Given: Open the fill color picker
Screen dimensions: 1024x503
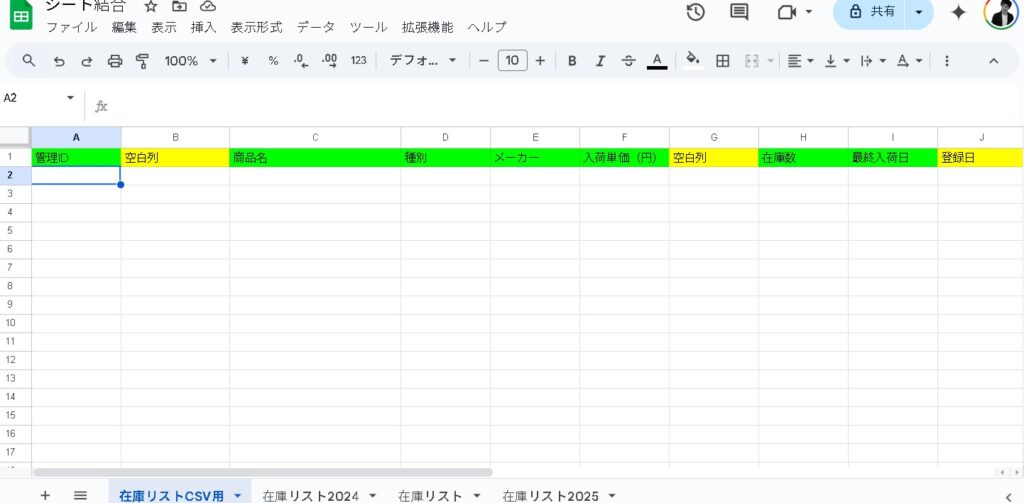Looking at the screenshot, I should [x=692, y=61].
